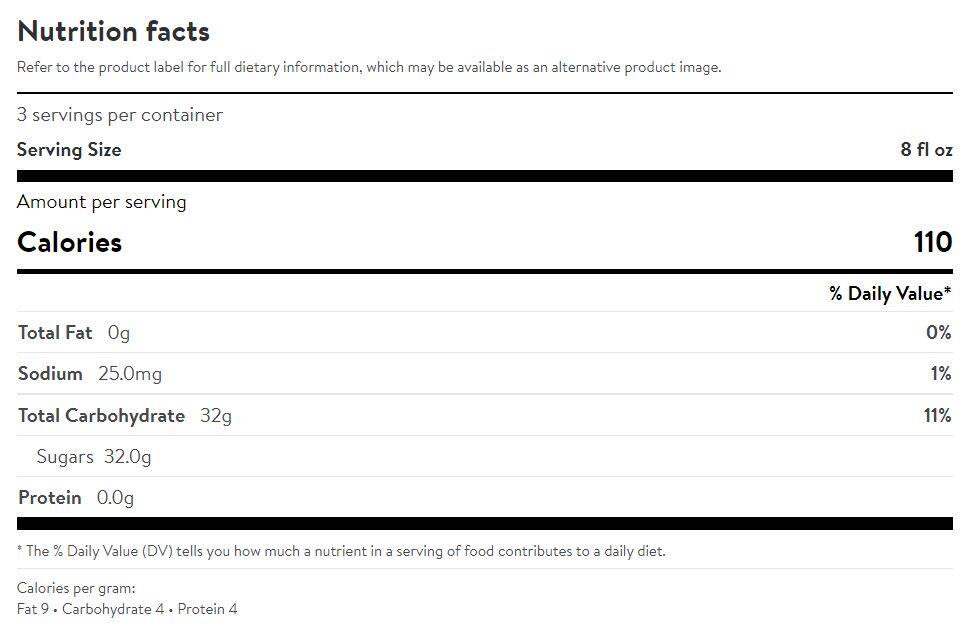Click the Nutrition facts heading
Screen dimensions: 966x628
113,31
